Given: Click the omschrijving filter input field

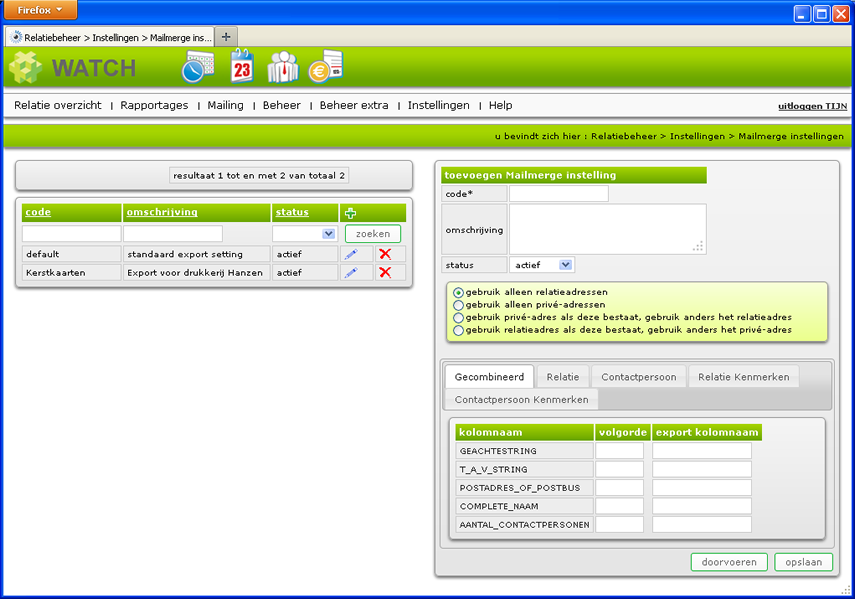Looking at the screenshot, I should coord(173,234).
